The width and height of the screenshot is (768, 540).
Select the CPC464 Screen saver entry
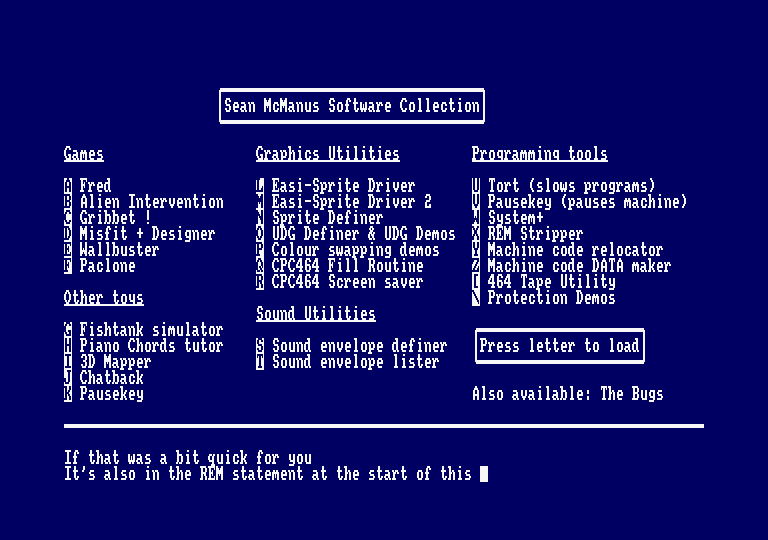point(347,282)
